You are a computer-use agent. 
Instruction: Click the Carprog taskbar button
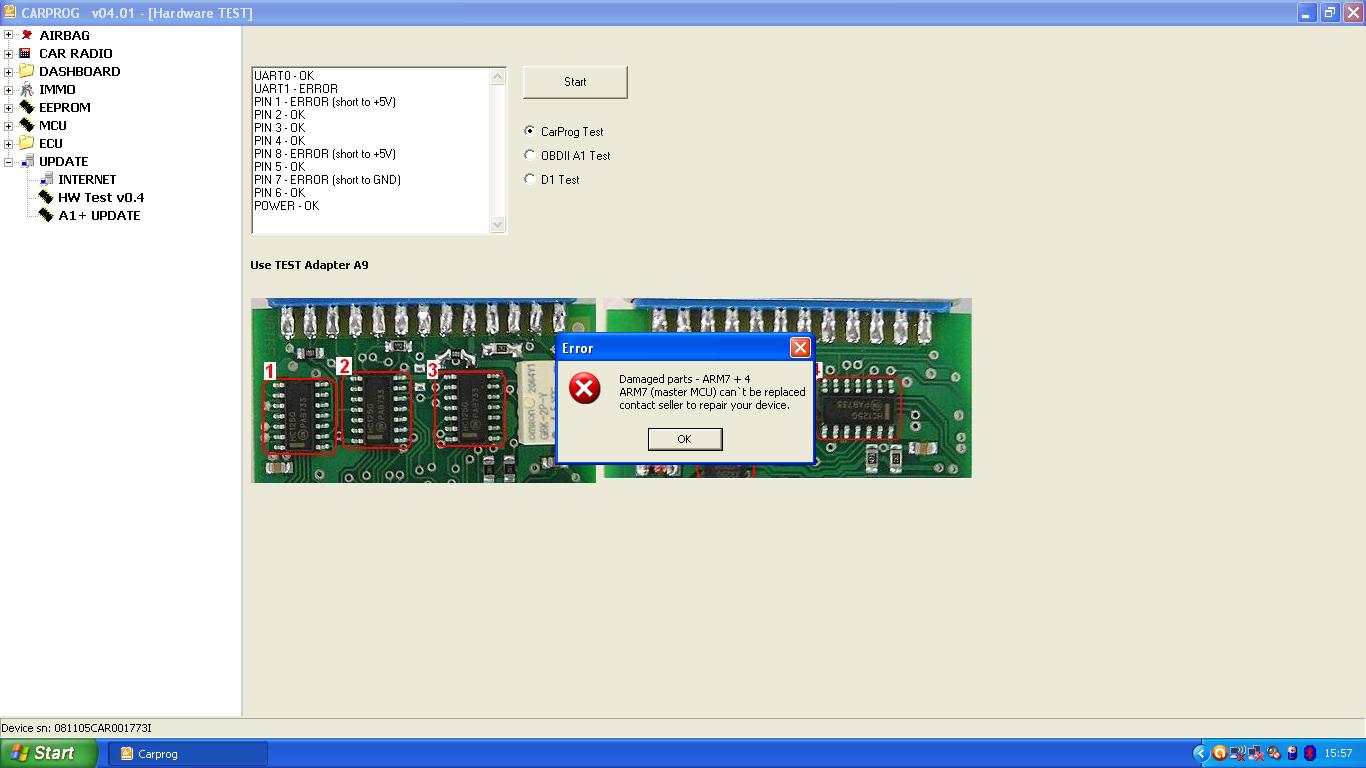point(188,754)
